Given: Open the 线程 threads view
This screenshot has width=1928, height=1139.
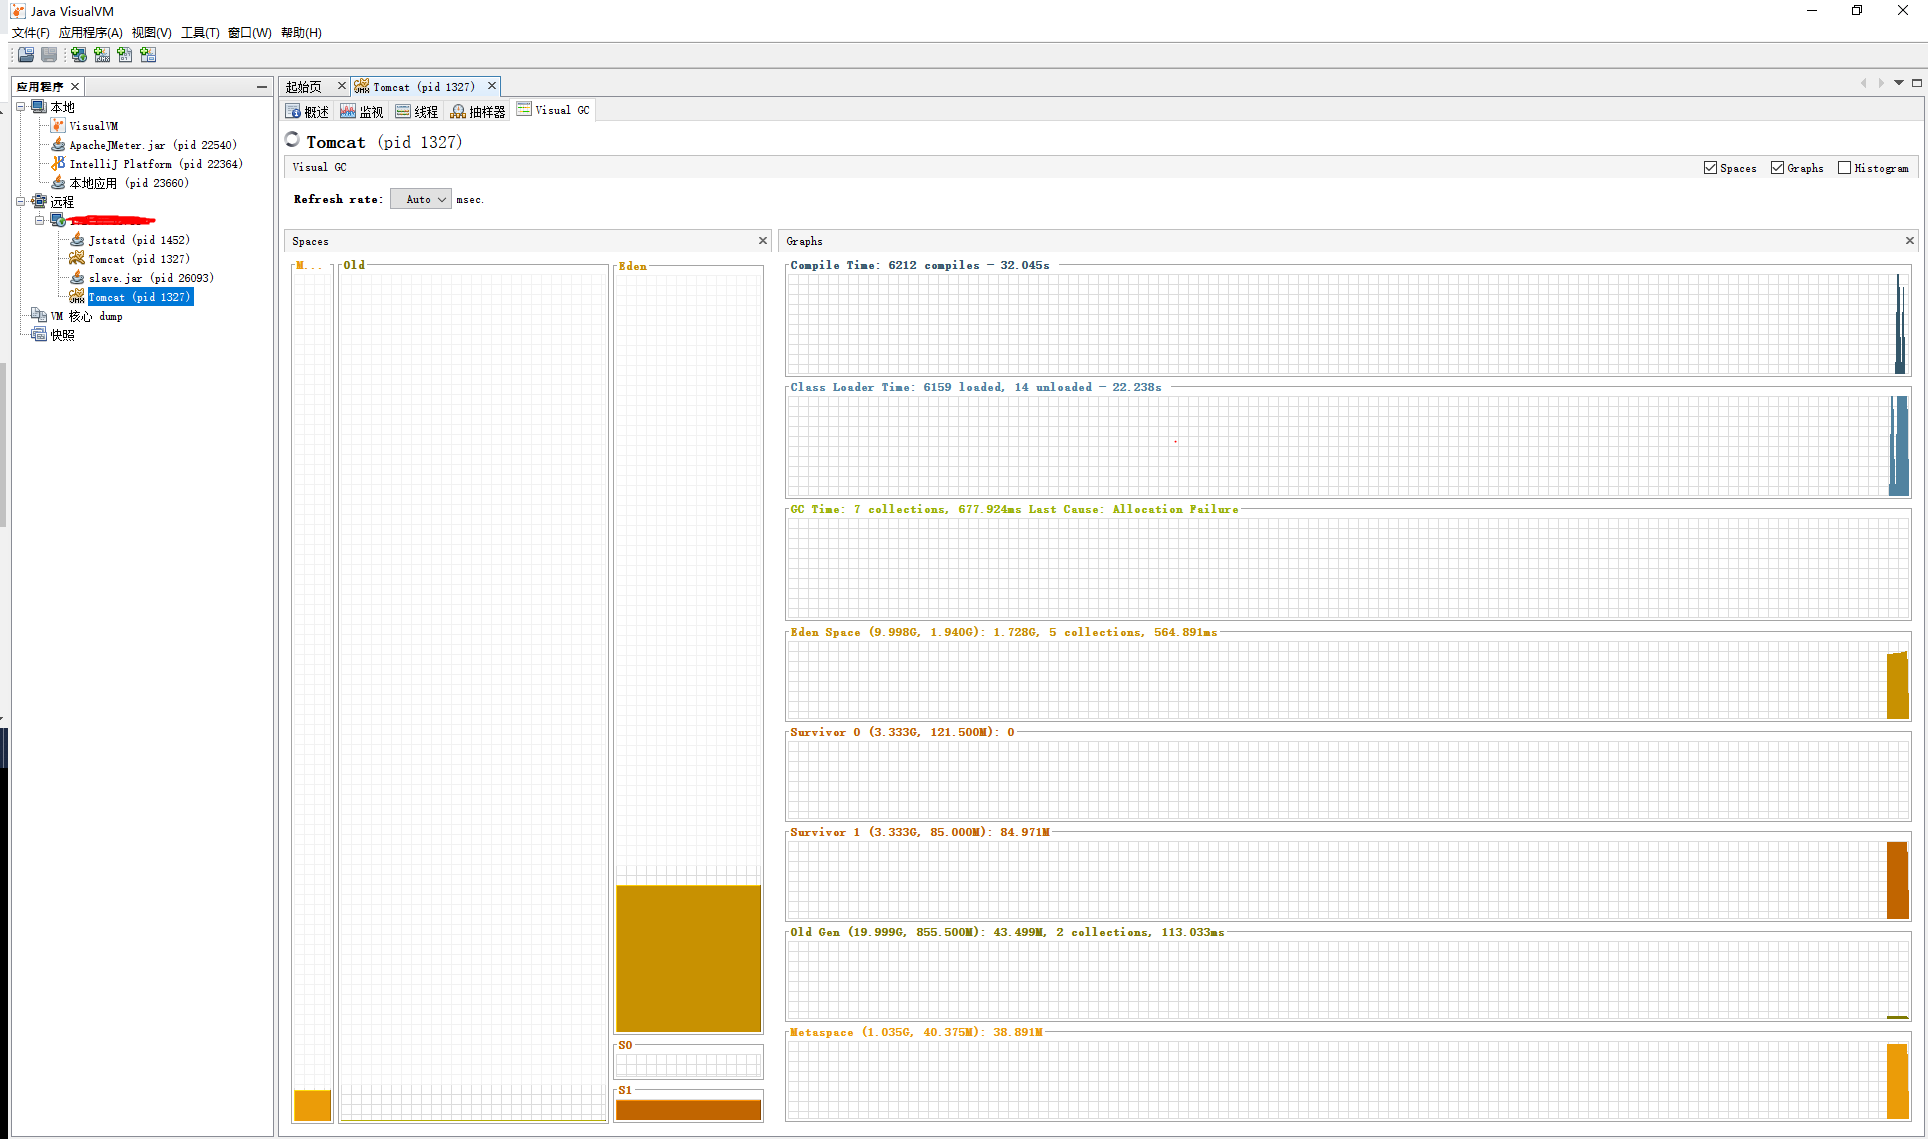Looking at the screenshot, I should [x=418, y=110].
